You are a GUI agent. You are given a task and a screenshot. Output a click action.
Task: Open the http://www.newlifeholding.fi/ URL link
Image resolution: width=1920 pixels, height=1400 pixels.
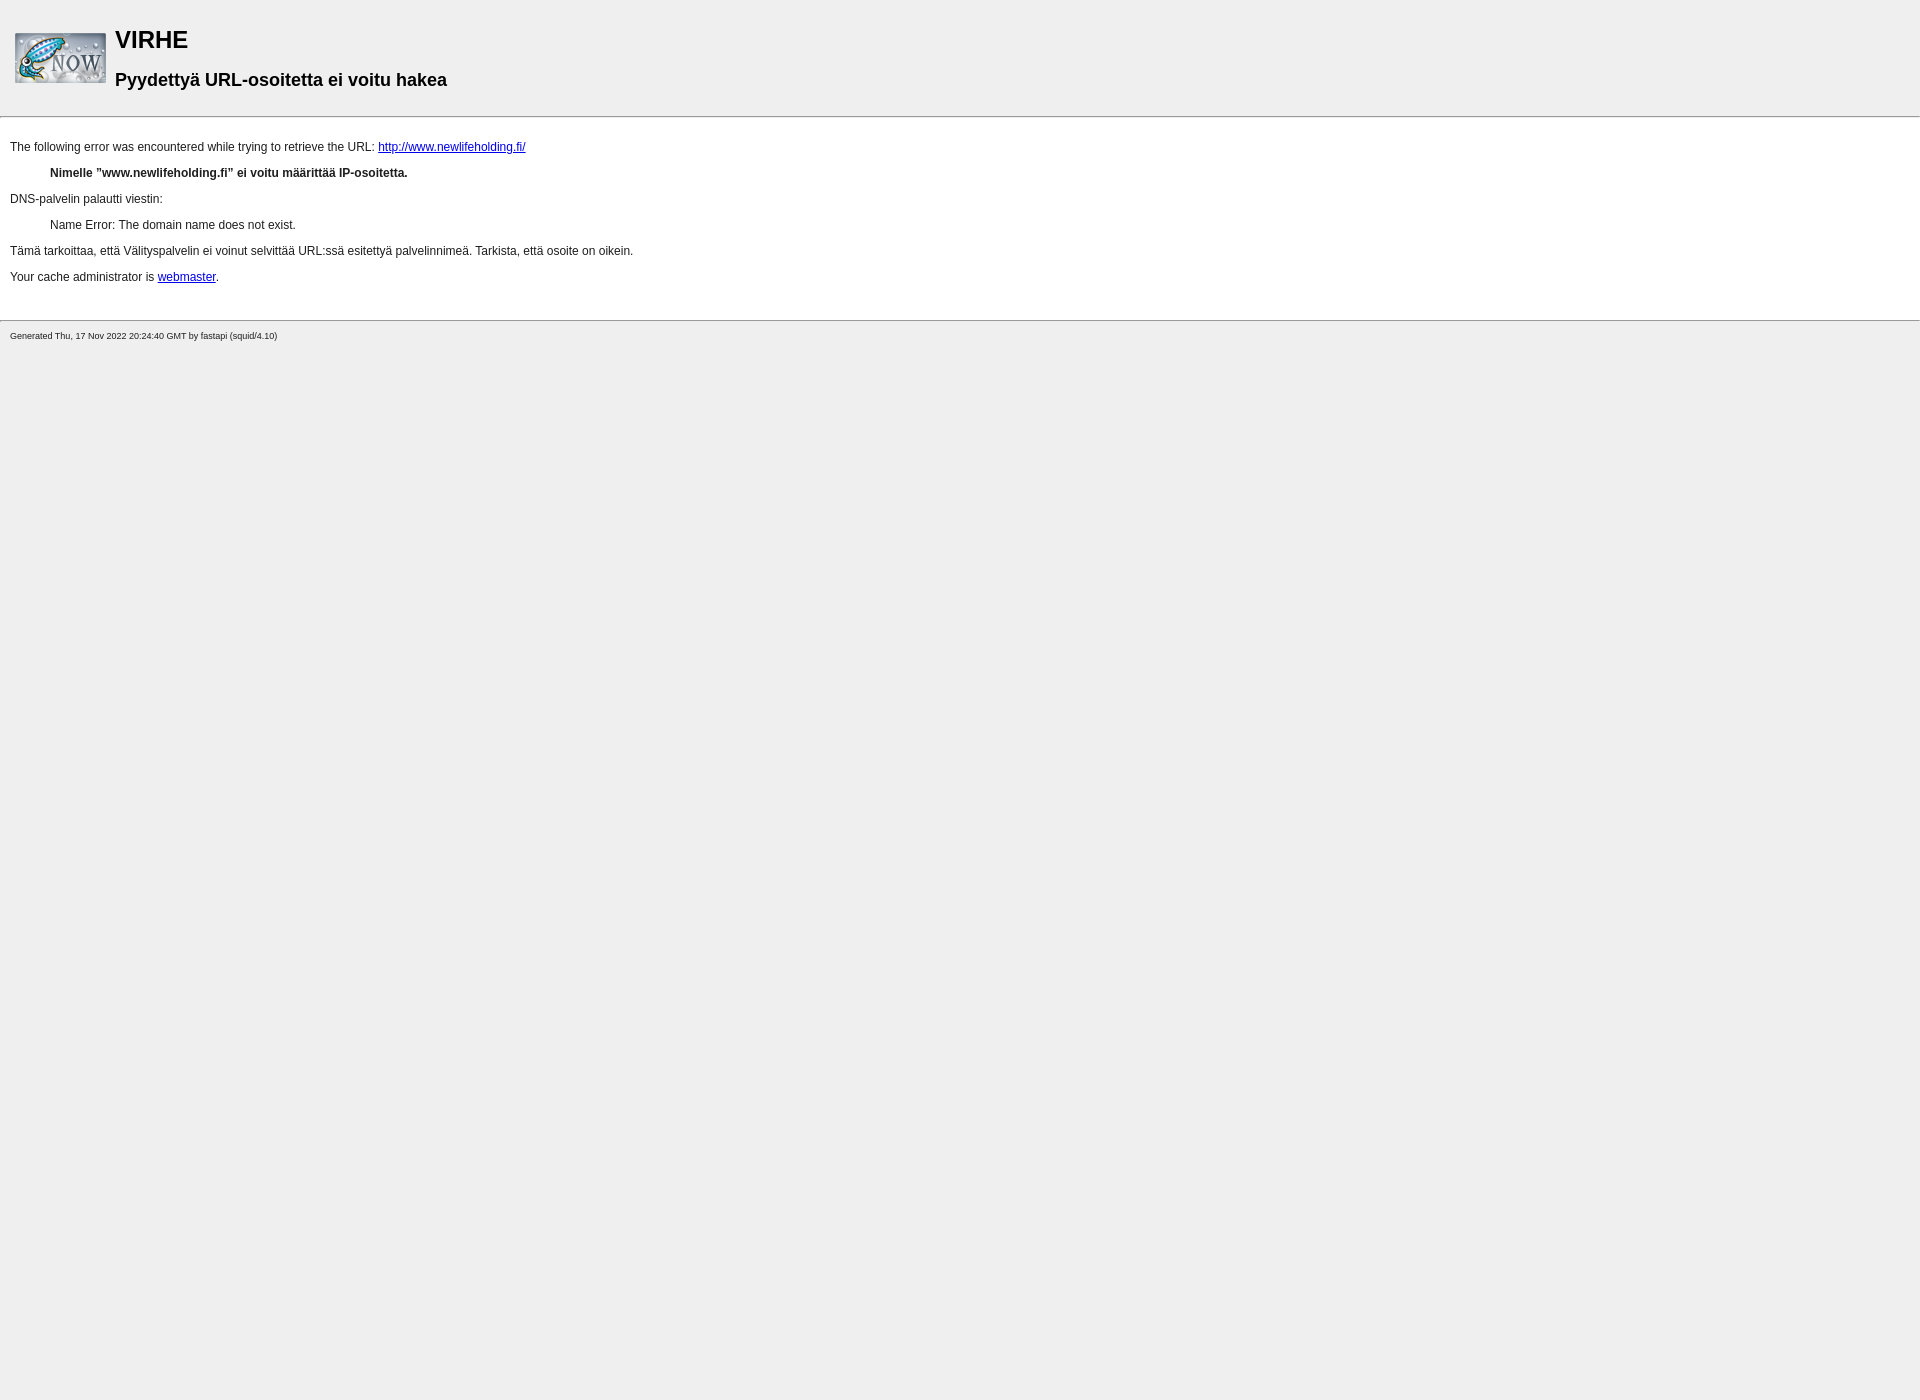click(x=452, y=146)
